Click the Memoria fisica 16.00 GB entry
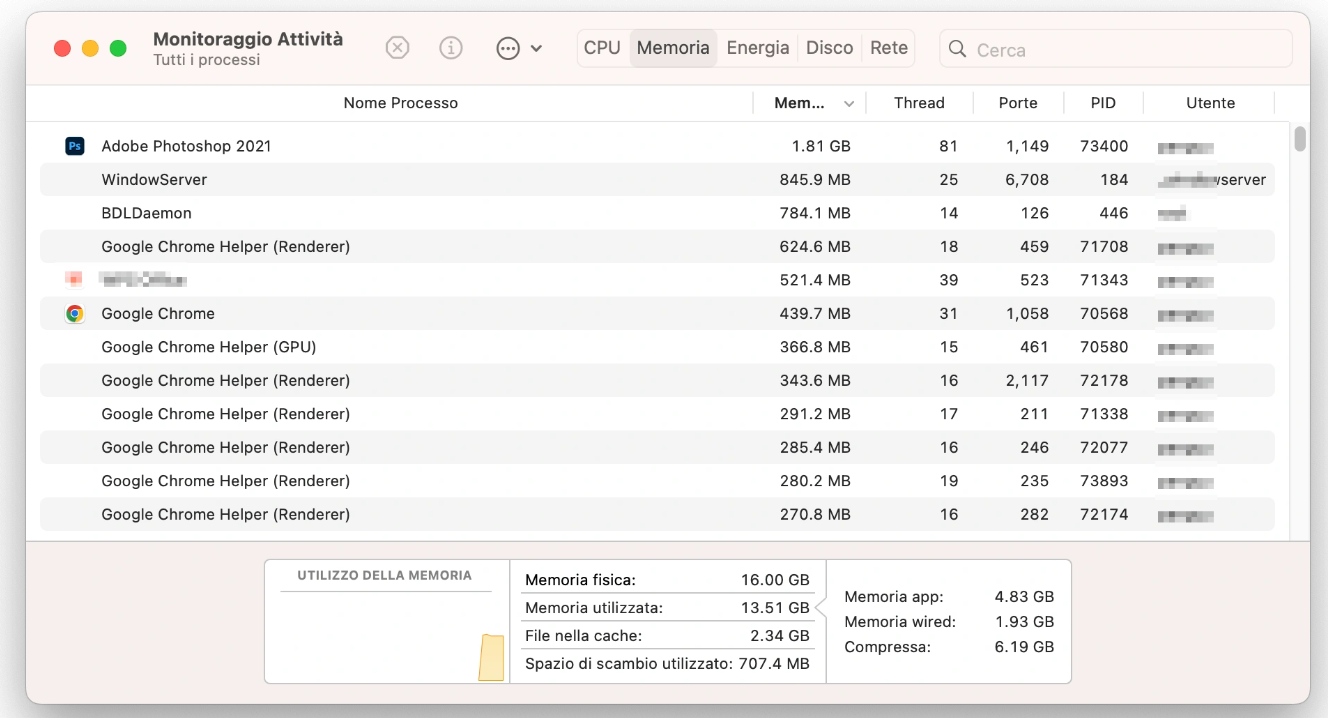Viewport: 1328px width, 718px height. tap(667, 579)
